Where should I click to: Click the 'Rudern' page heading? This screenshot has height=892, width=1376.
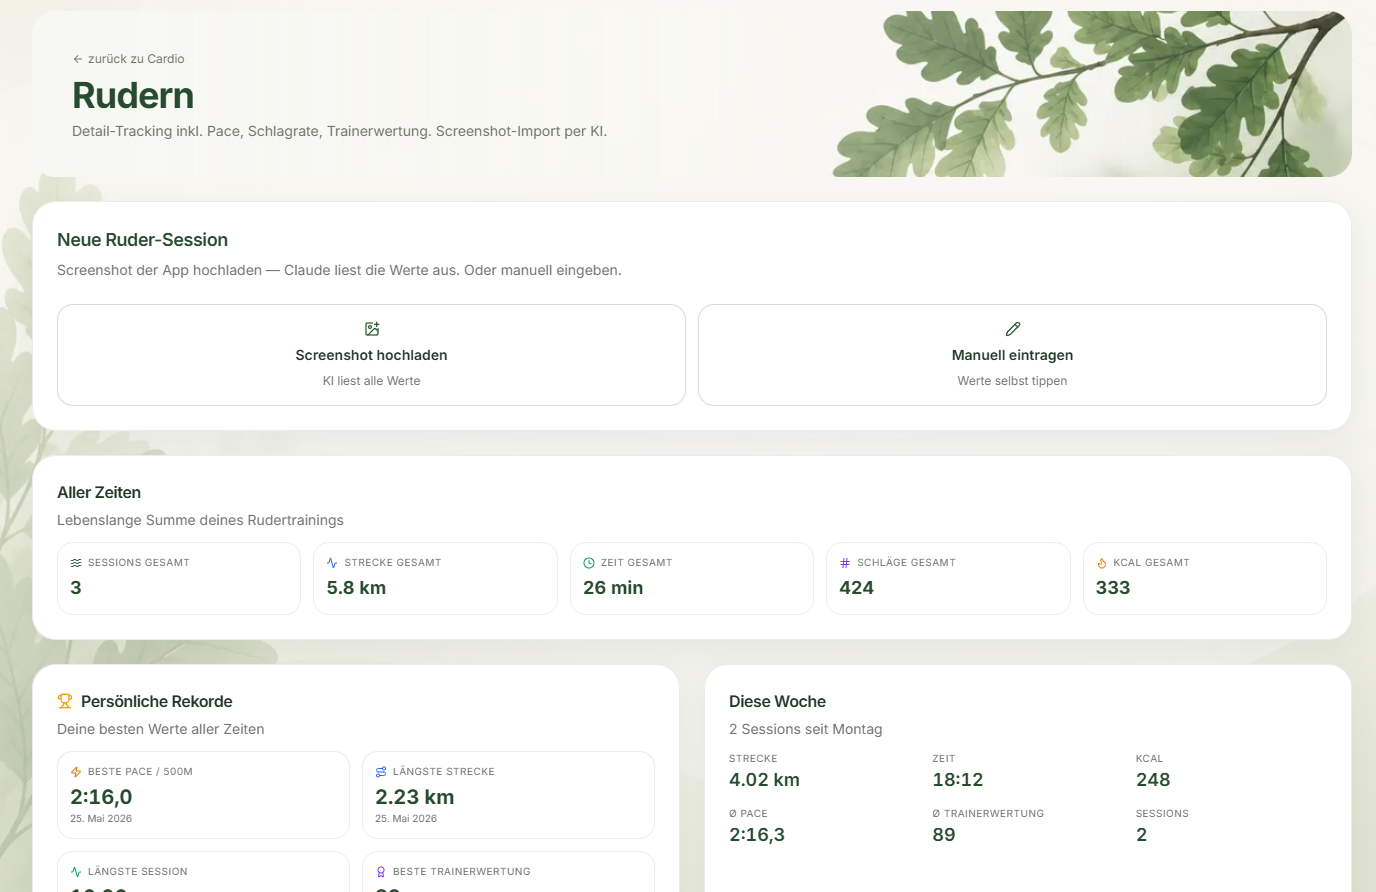[x=133, y=95]
